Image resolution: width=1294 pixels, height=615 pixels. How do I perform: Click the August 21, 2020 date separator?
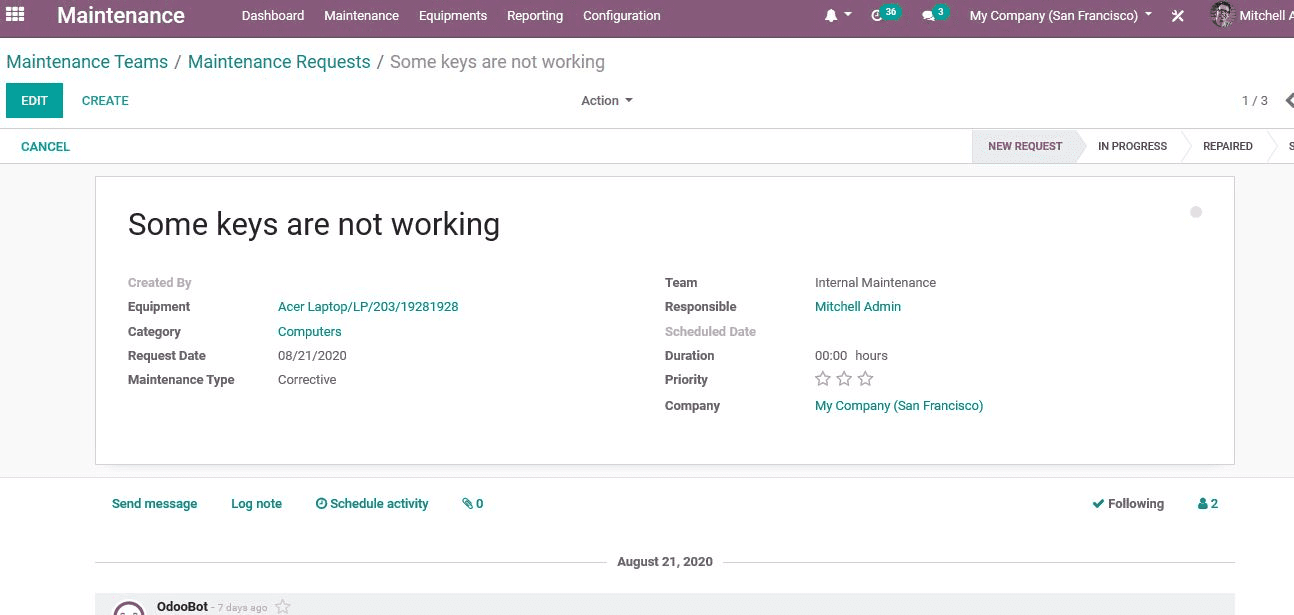665,562
